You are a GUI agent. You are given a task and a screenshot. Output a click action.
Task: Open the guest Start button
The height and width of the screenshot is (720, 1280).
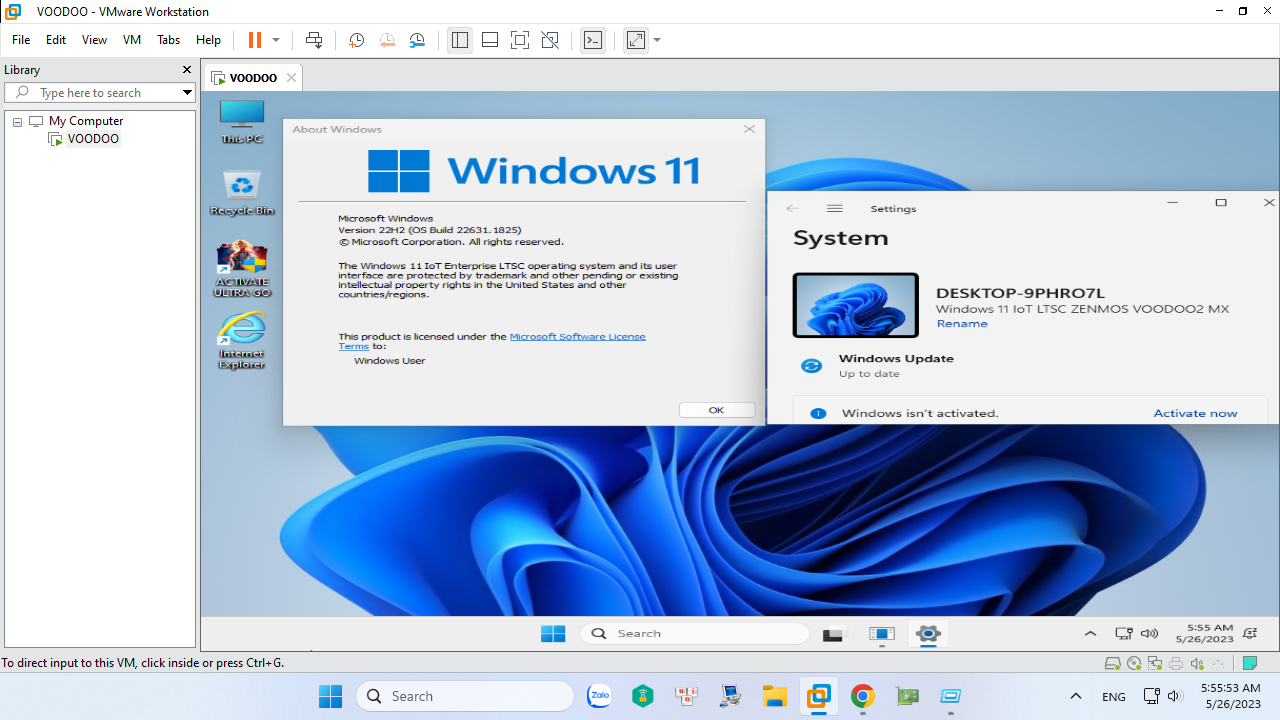[553, 633]
